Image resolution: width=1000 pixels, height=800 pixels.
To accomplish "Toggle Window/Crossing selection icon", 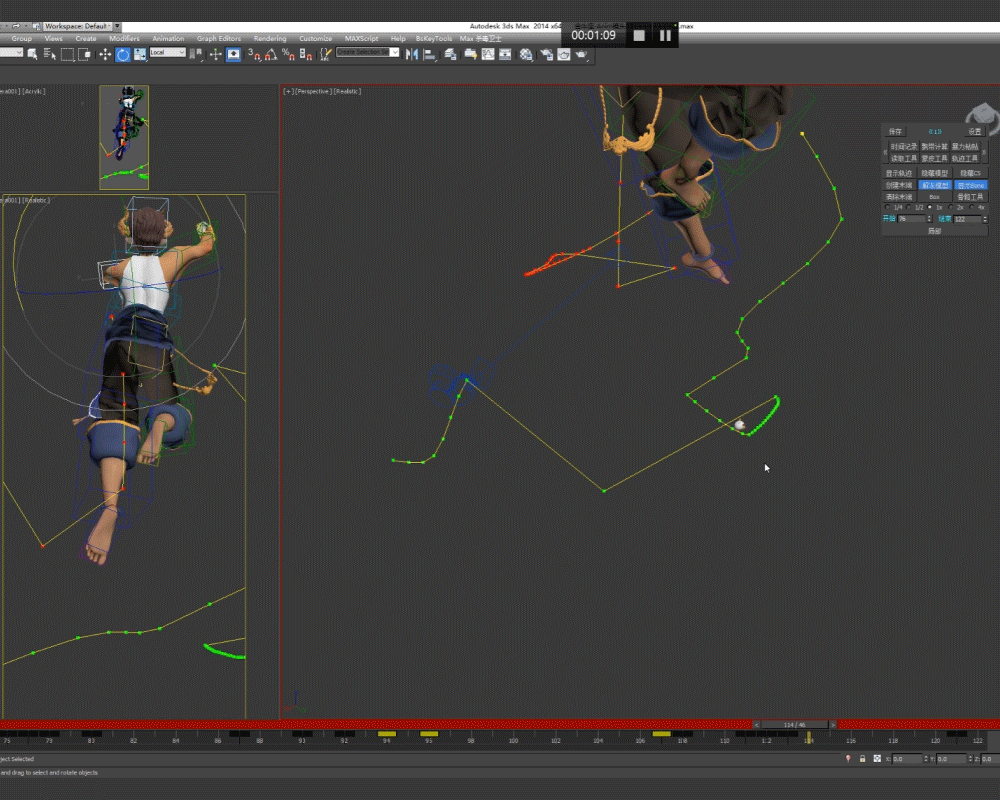I will click(84, 55).
